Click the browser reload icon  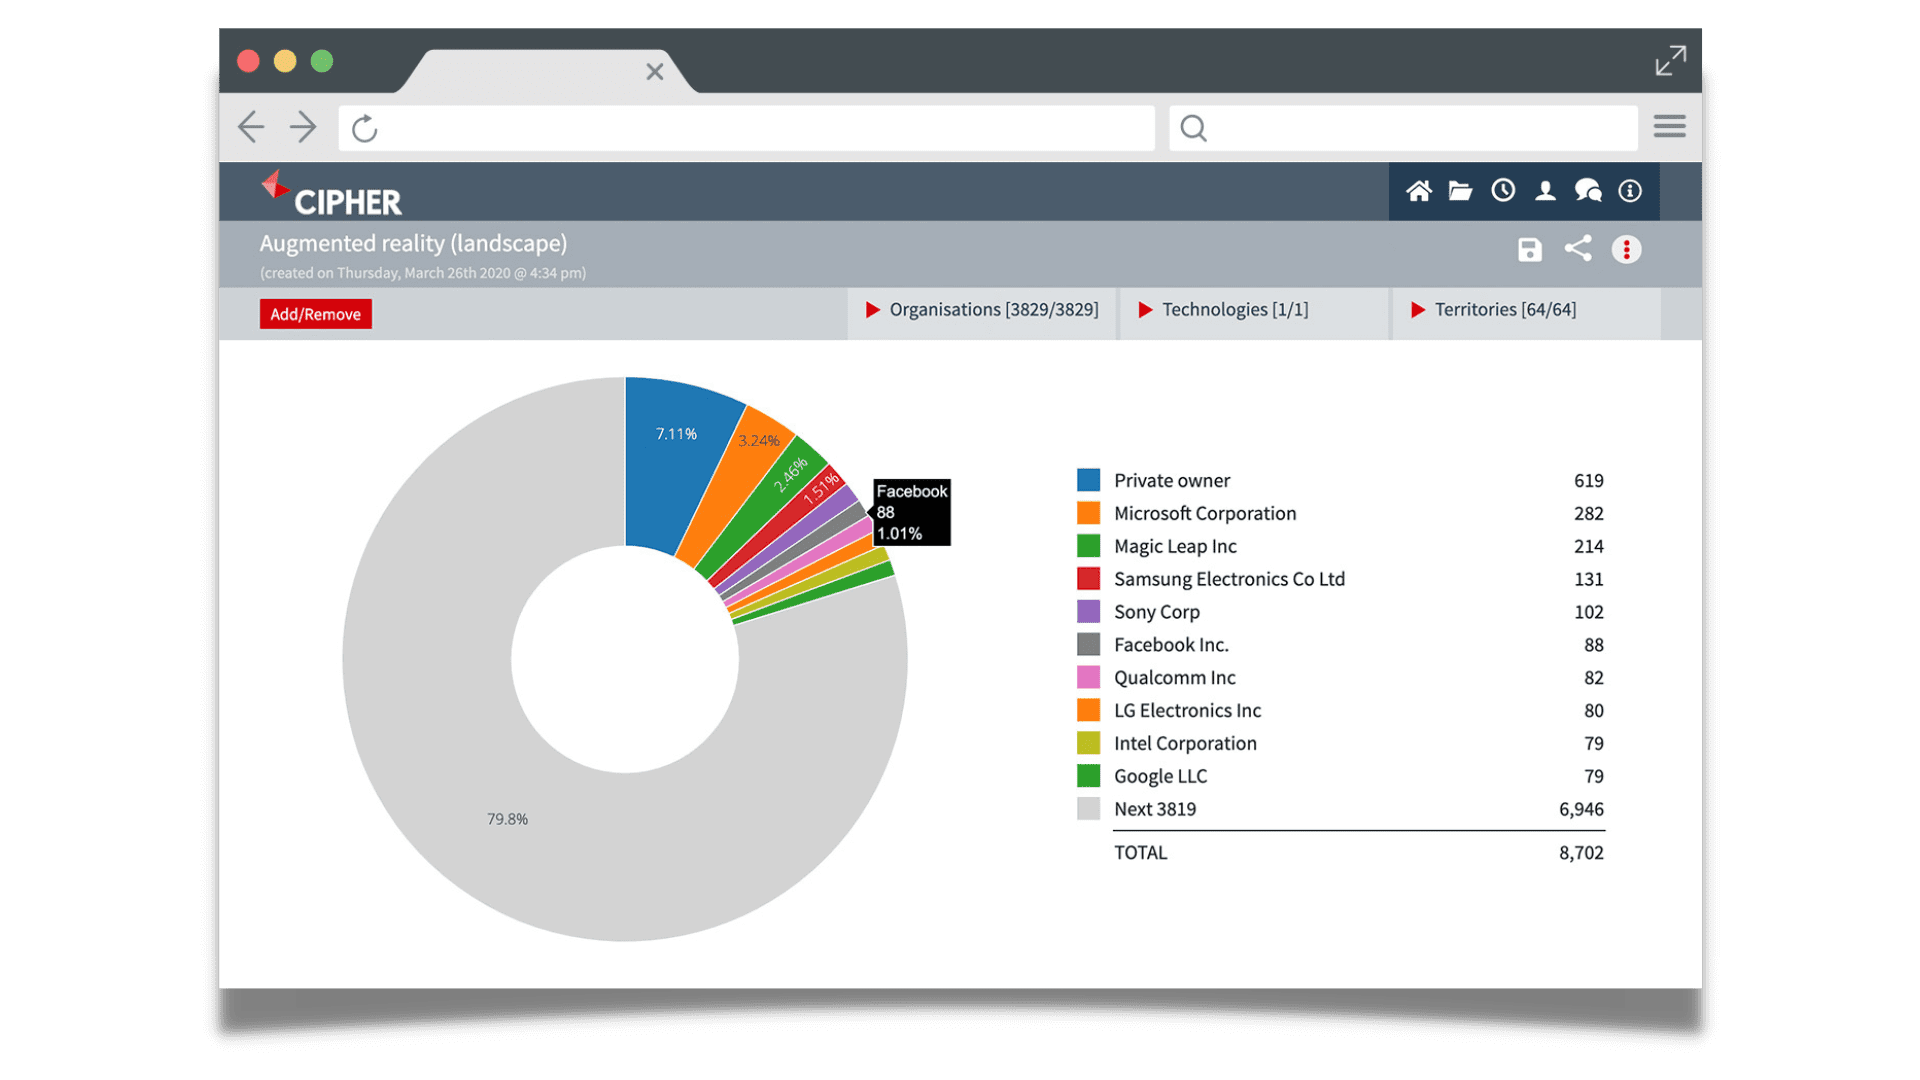[x=369, y=128]
